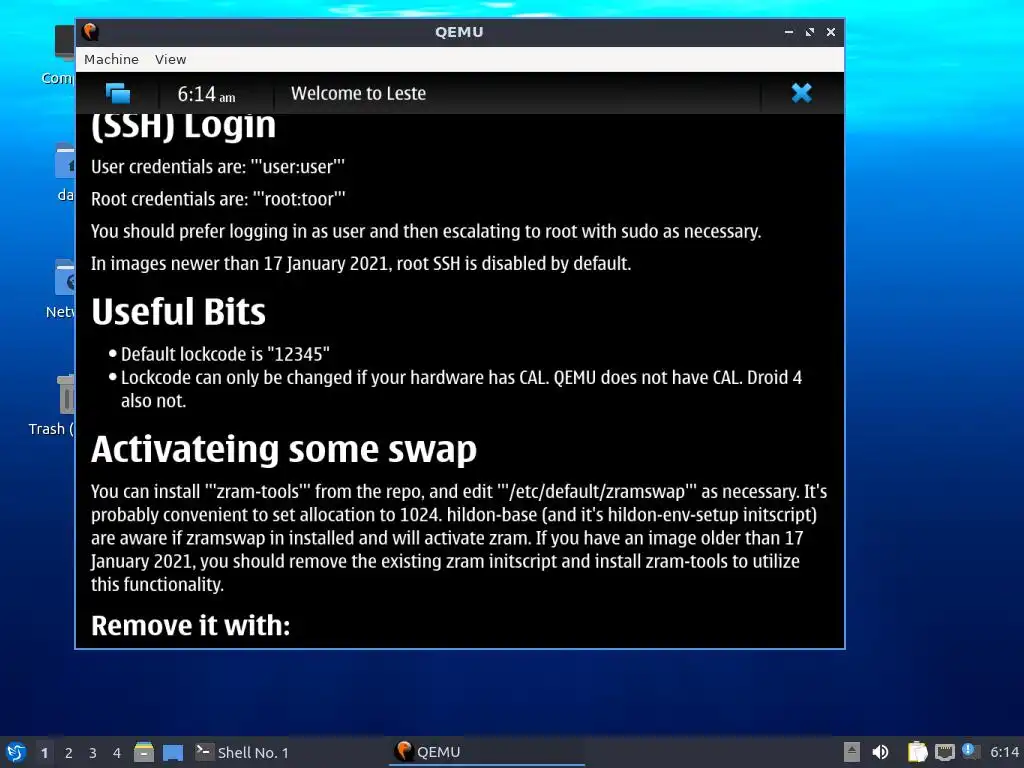Click the 6:14 am clock status area
1024x768 pixels.
(x=206, y=95)
